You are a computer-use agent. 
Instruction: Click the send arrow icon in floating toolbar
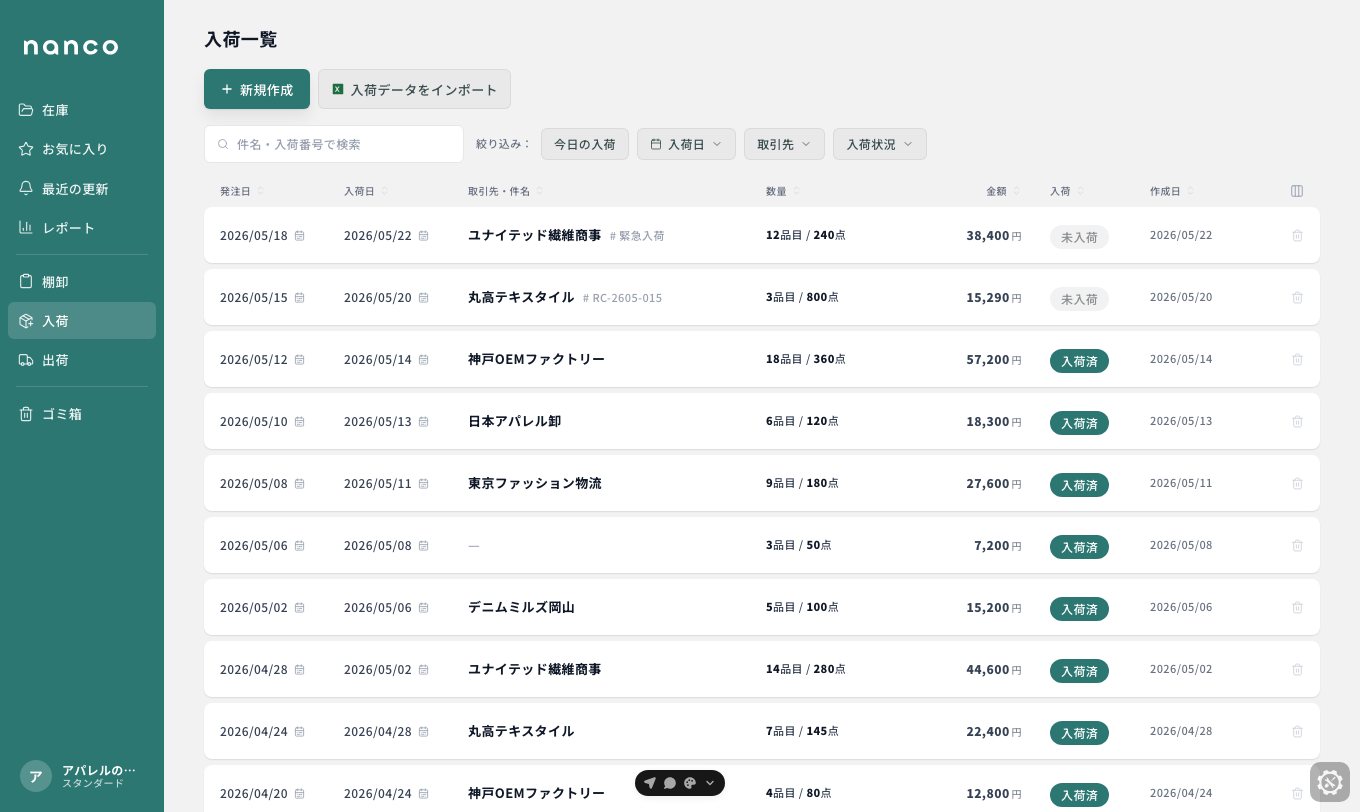tap(650, 783)
